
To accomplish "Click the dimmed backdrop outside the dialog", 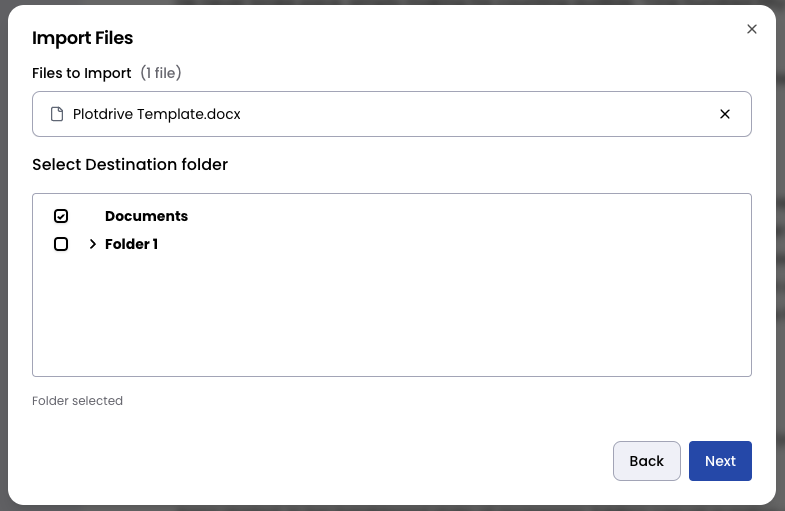I will coord(780,250).
